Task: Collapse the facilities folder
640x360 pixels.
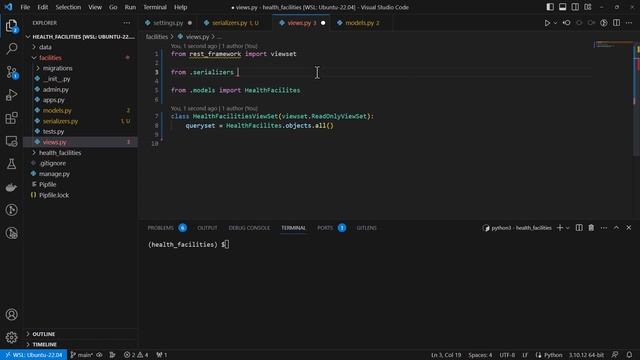Action: 80,58
